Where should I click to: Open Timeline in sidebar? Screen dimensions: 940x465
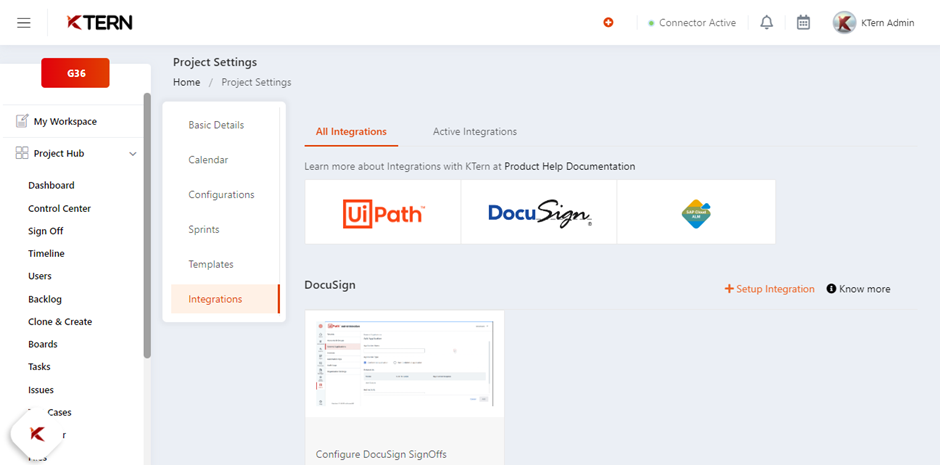coord(46,253)
